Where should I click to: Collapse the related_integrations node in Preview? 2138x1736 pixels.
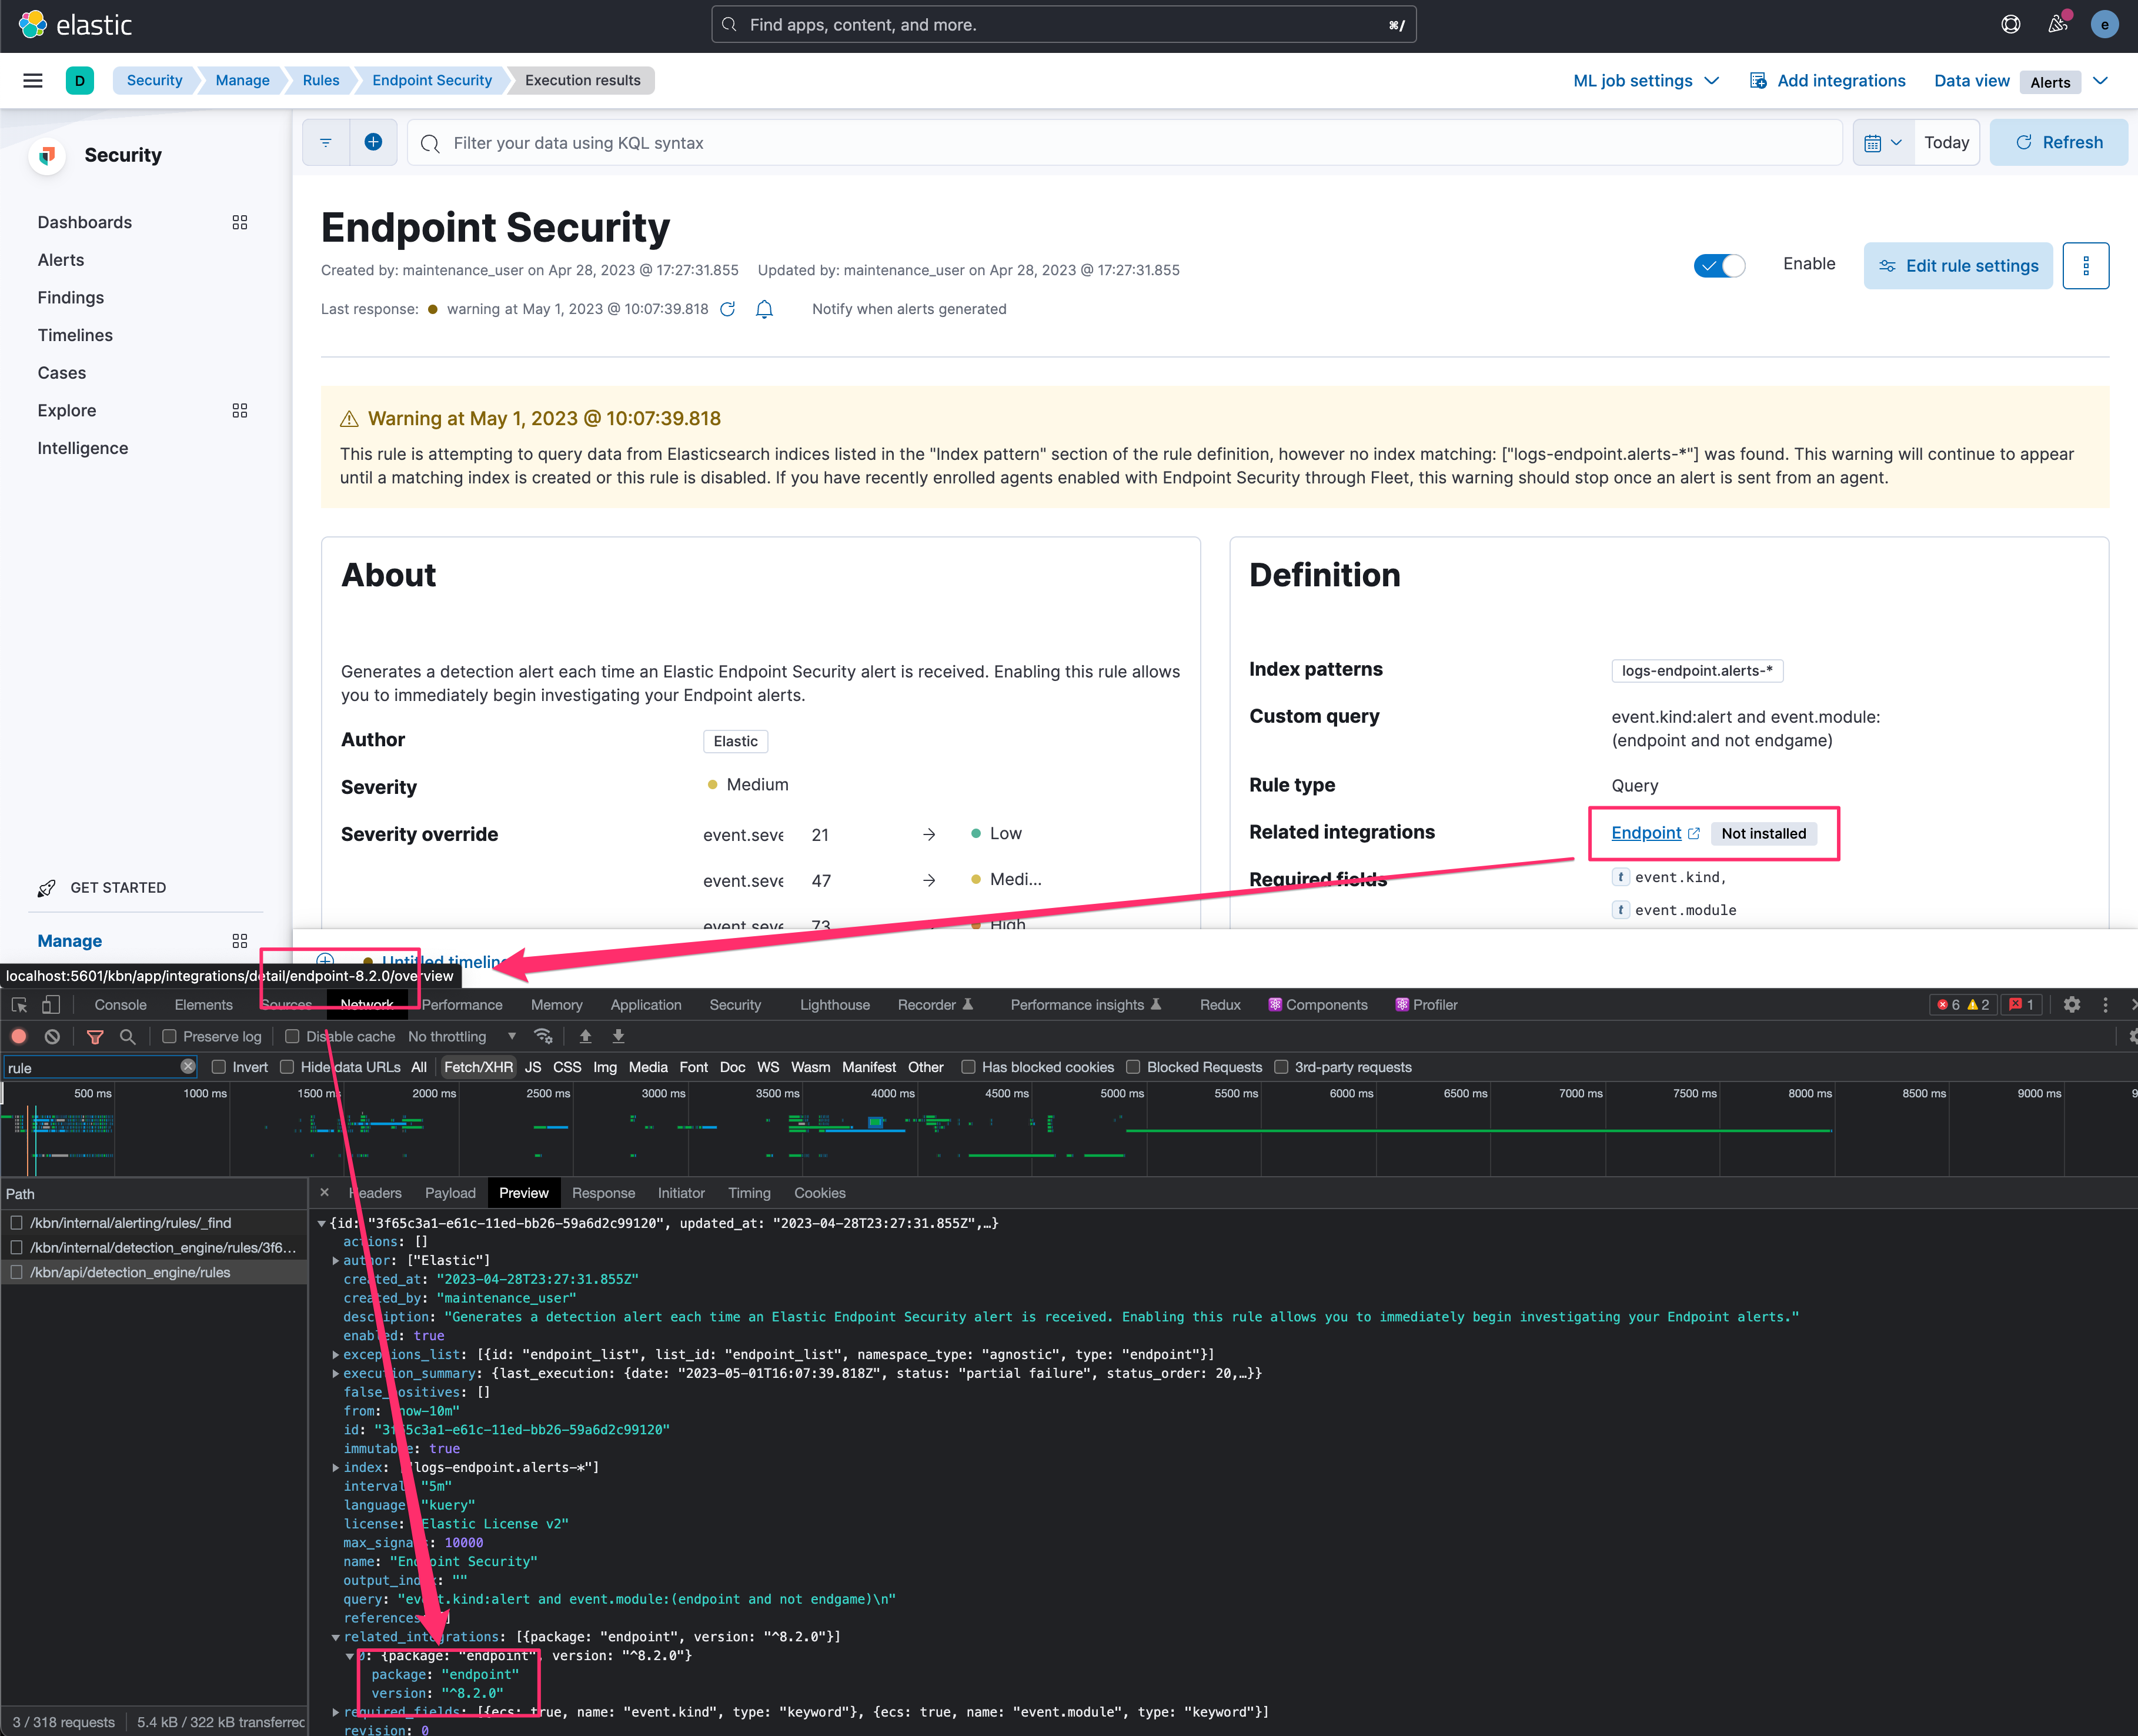coord(336,1636)
